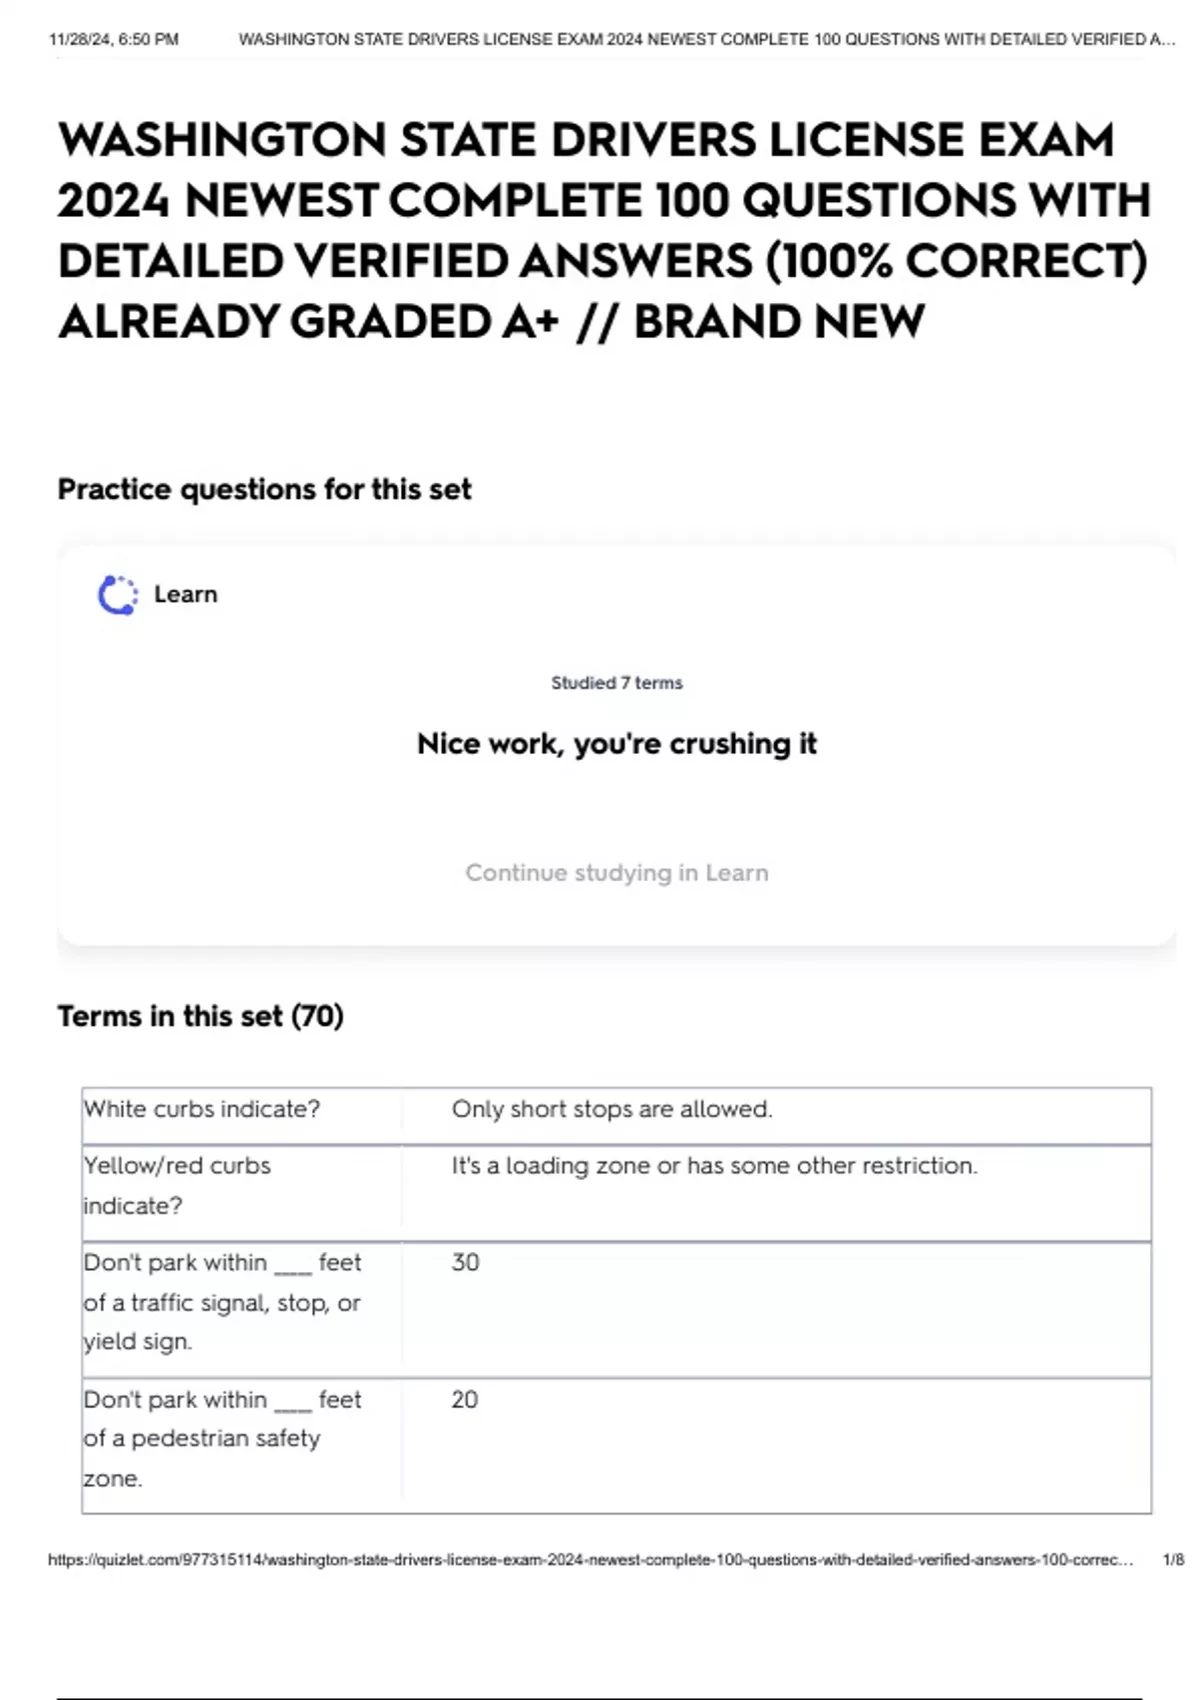The width and height of the screenshot is (1200, 1700).
Task: Select the pedestrian safety zone parking question
Action: (x=222, y=1438)
